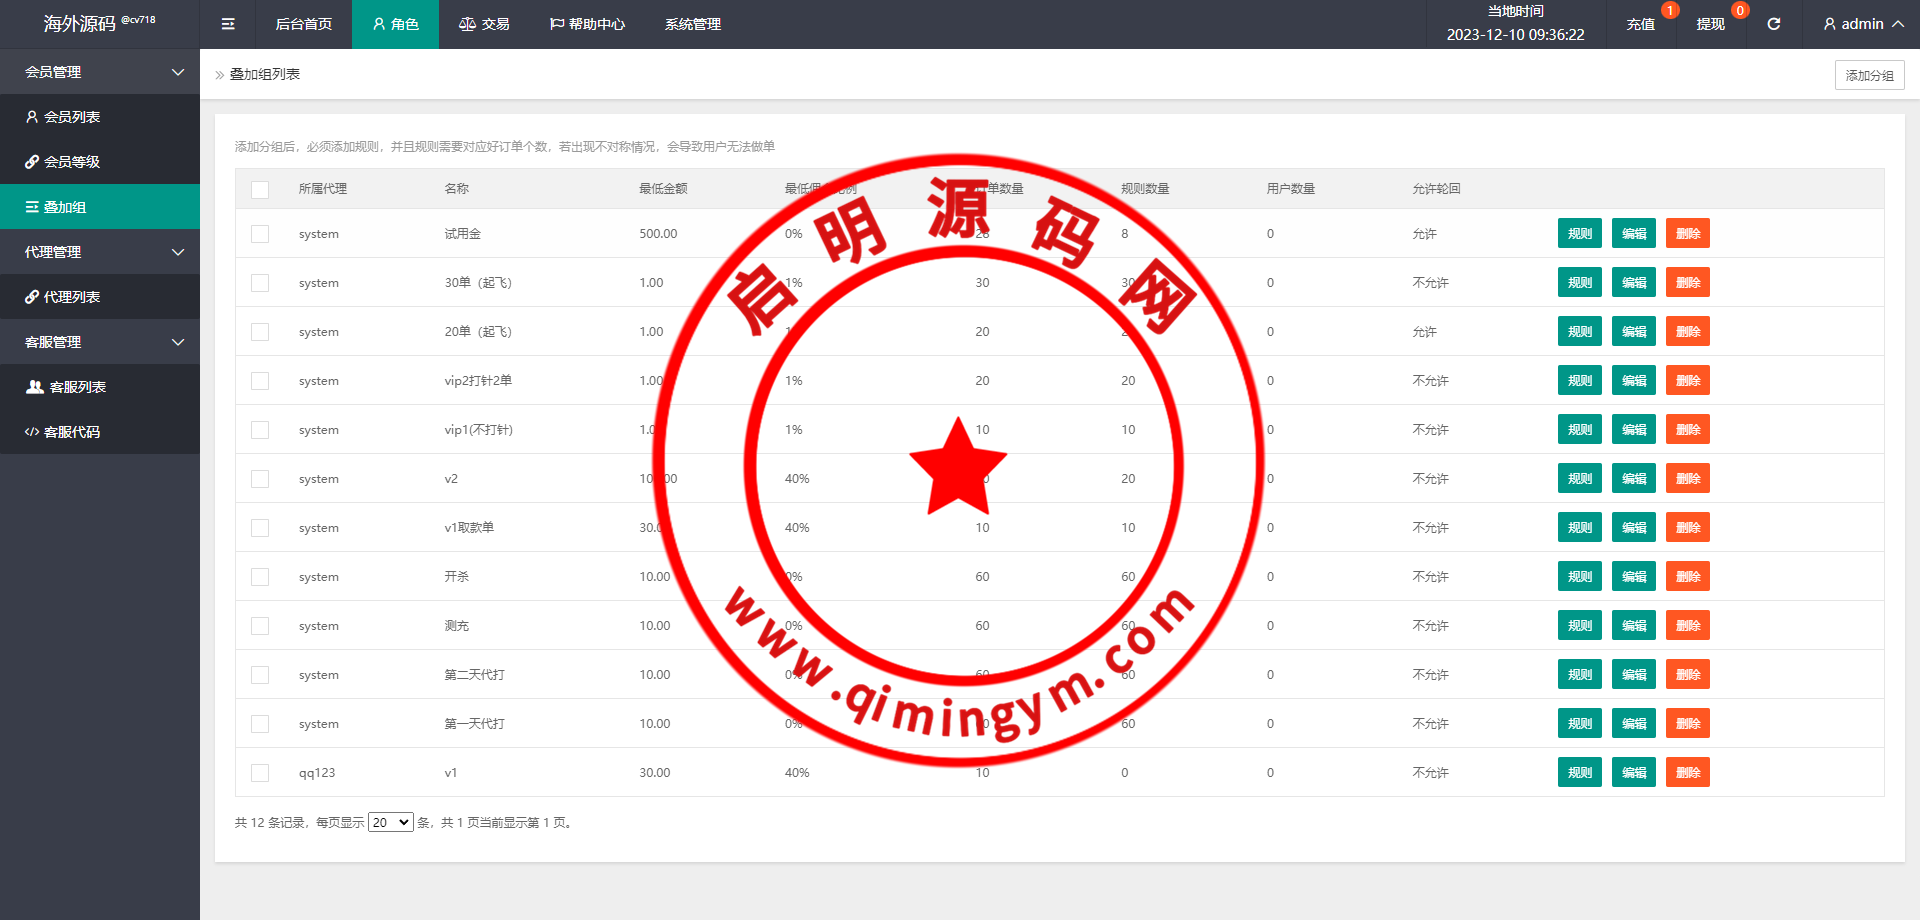Open the admin user menu
The image size is (1920, 920).
click(x=1862, y=24)
